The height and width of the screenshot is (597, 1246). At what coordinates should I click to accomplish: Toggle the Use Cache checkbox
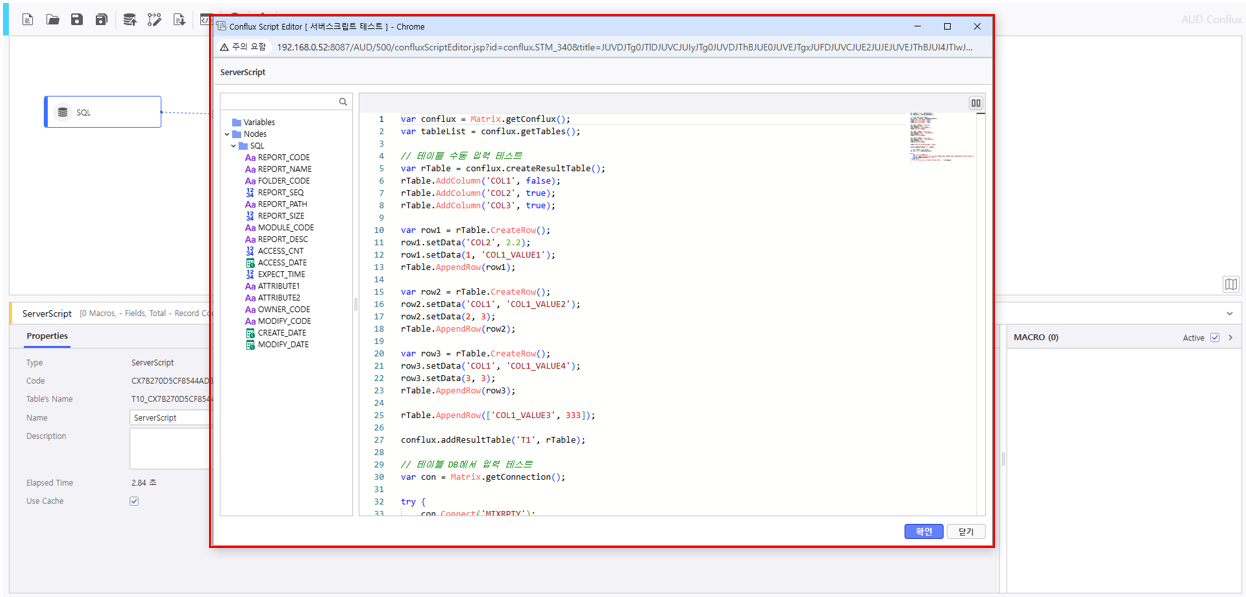(134, 501)
